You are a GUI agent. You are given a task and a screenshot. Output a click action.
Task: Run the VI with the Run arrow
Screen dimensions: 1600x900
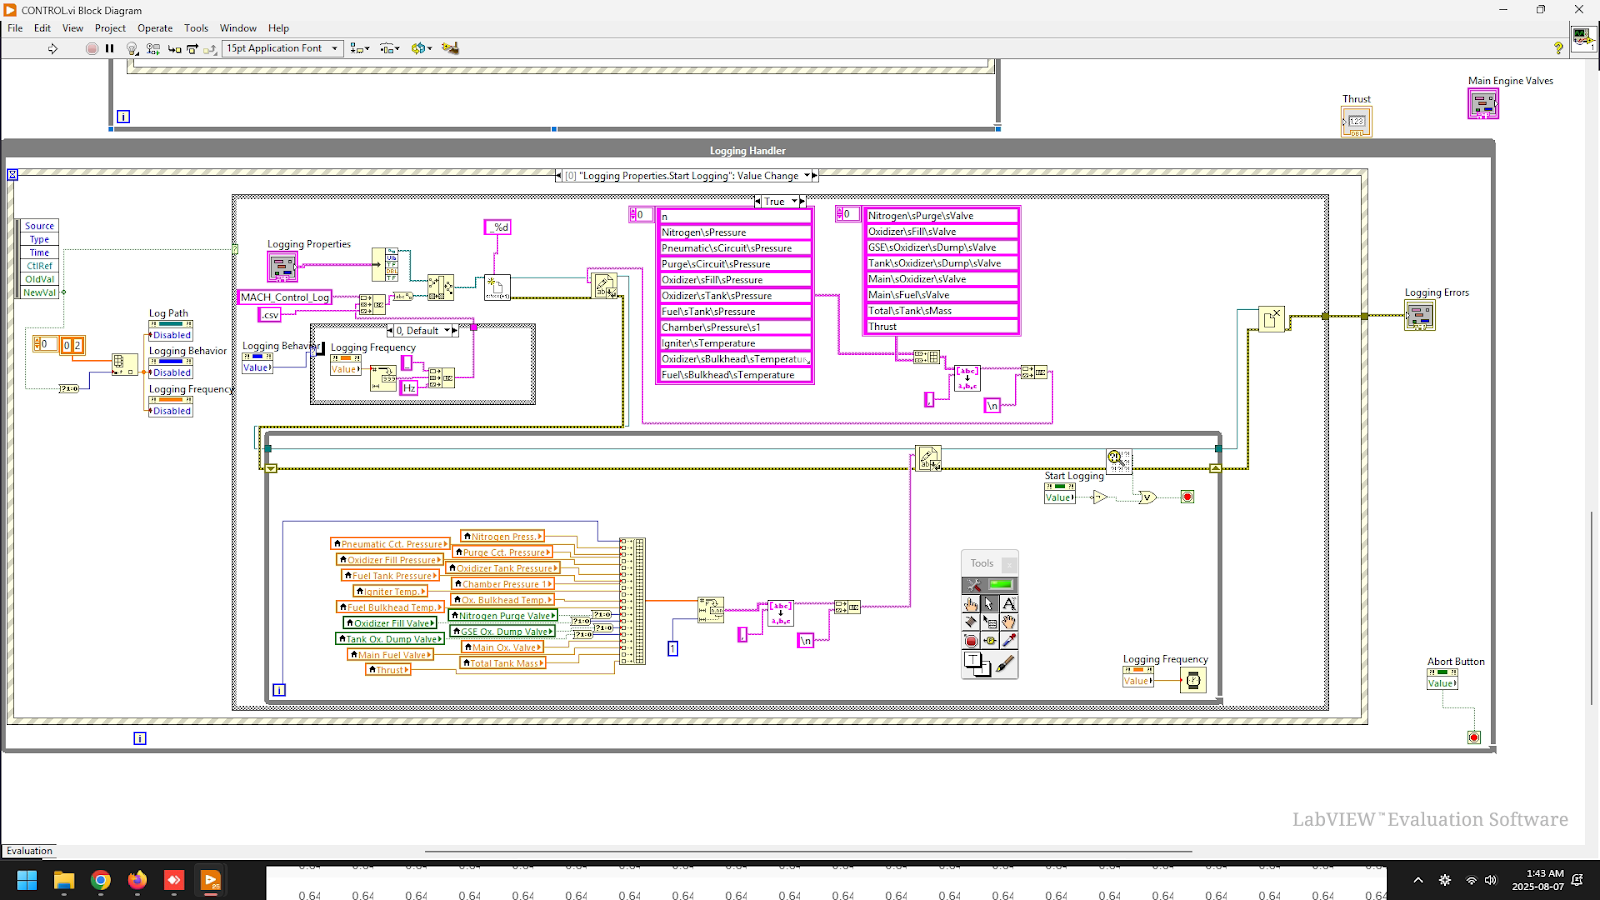pos(53,48)
